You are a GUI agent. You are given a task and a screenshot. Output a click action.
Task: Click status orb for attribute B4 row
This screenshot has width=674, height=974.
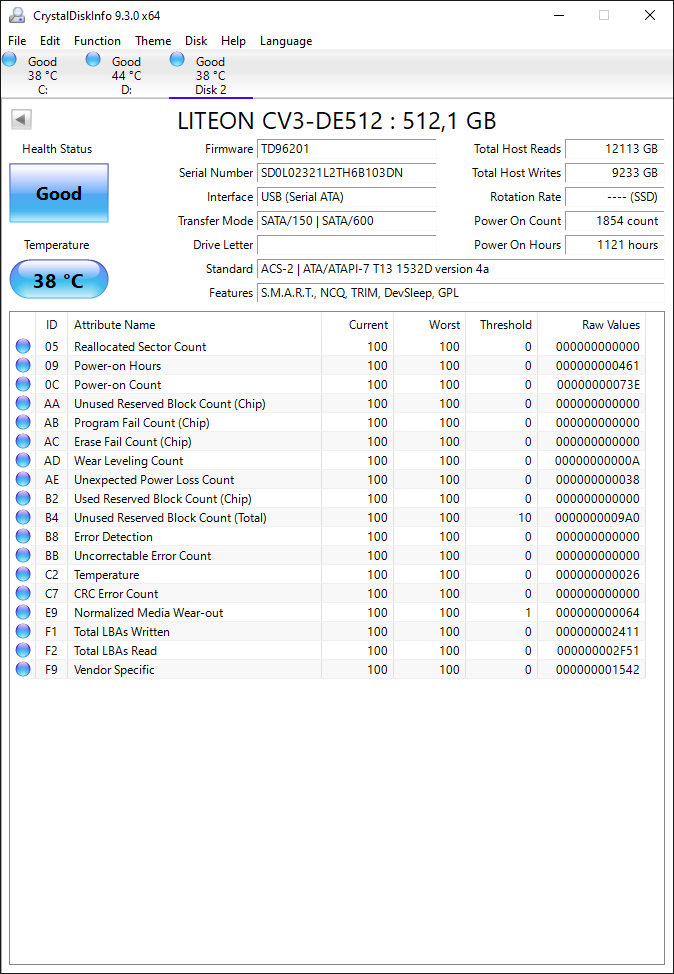pyautogui.click(x=23, y=517)
